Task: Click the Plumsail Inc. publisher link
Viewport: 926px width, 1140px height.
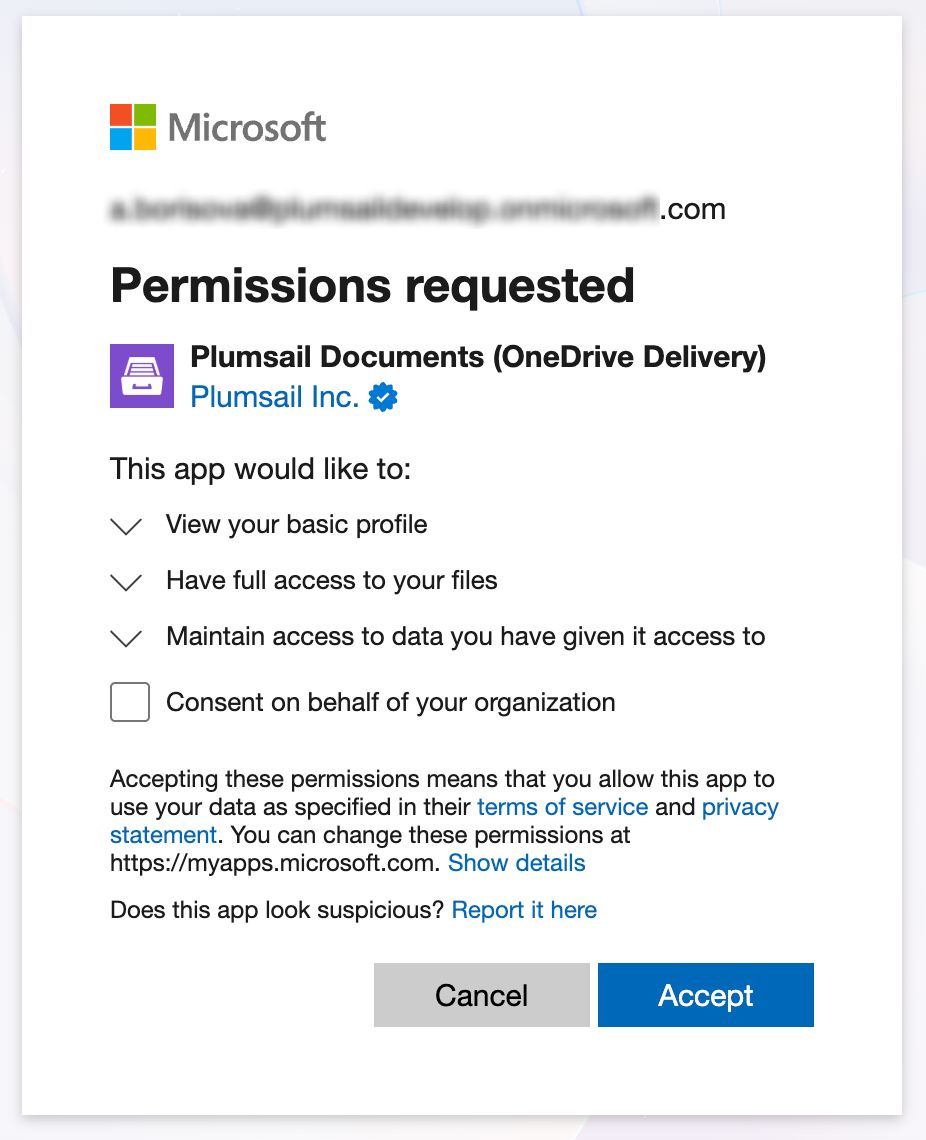Action: coord(274,397)
